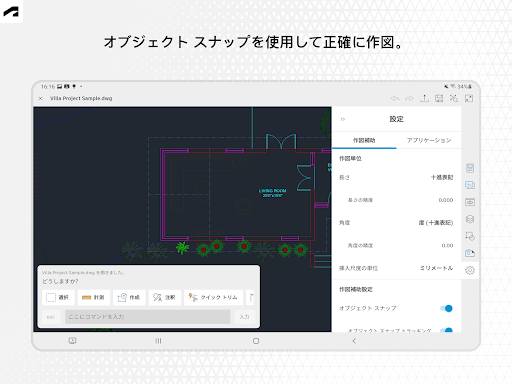512x384 pixels.
Task: Tap the Android back button
Action: (354, 341)
